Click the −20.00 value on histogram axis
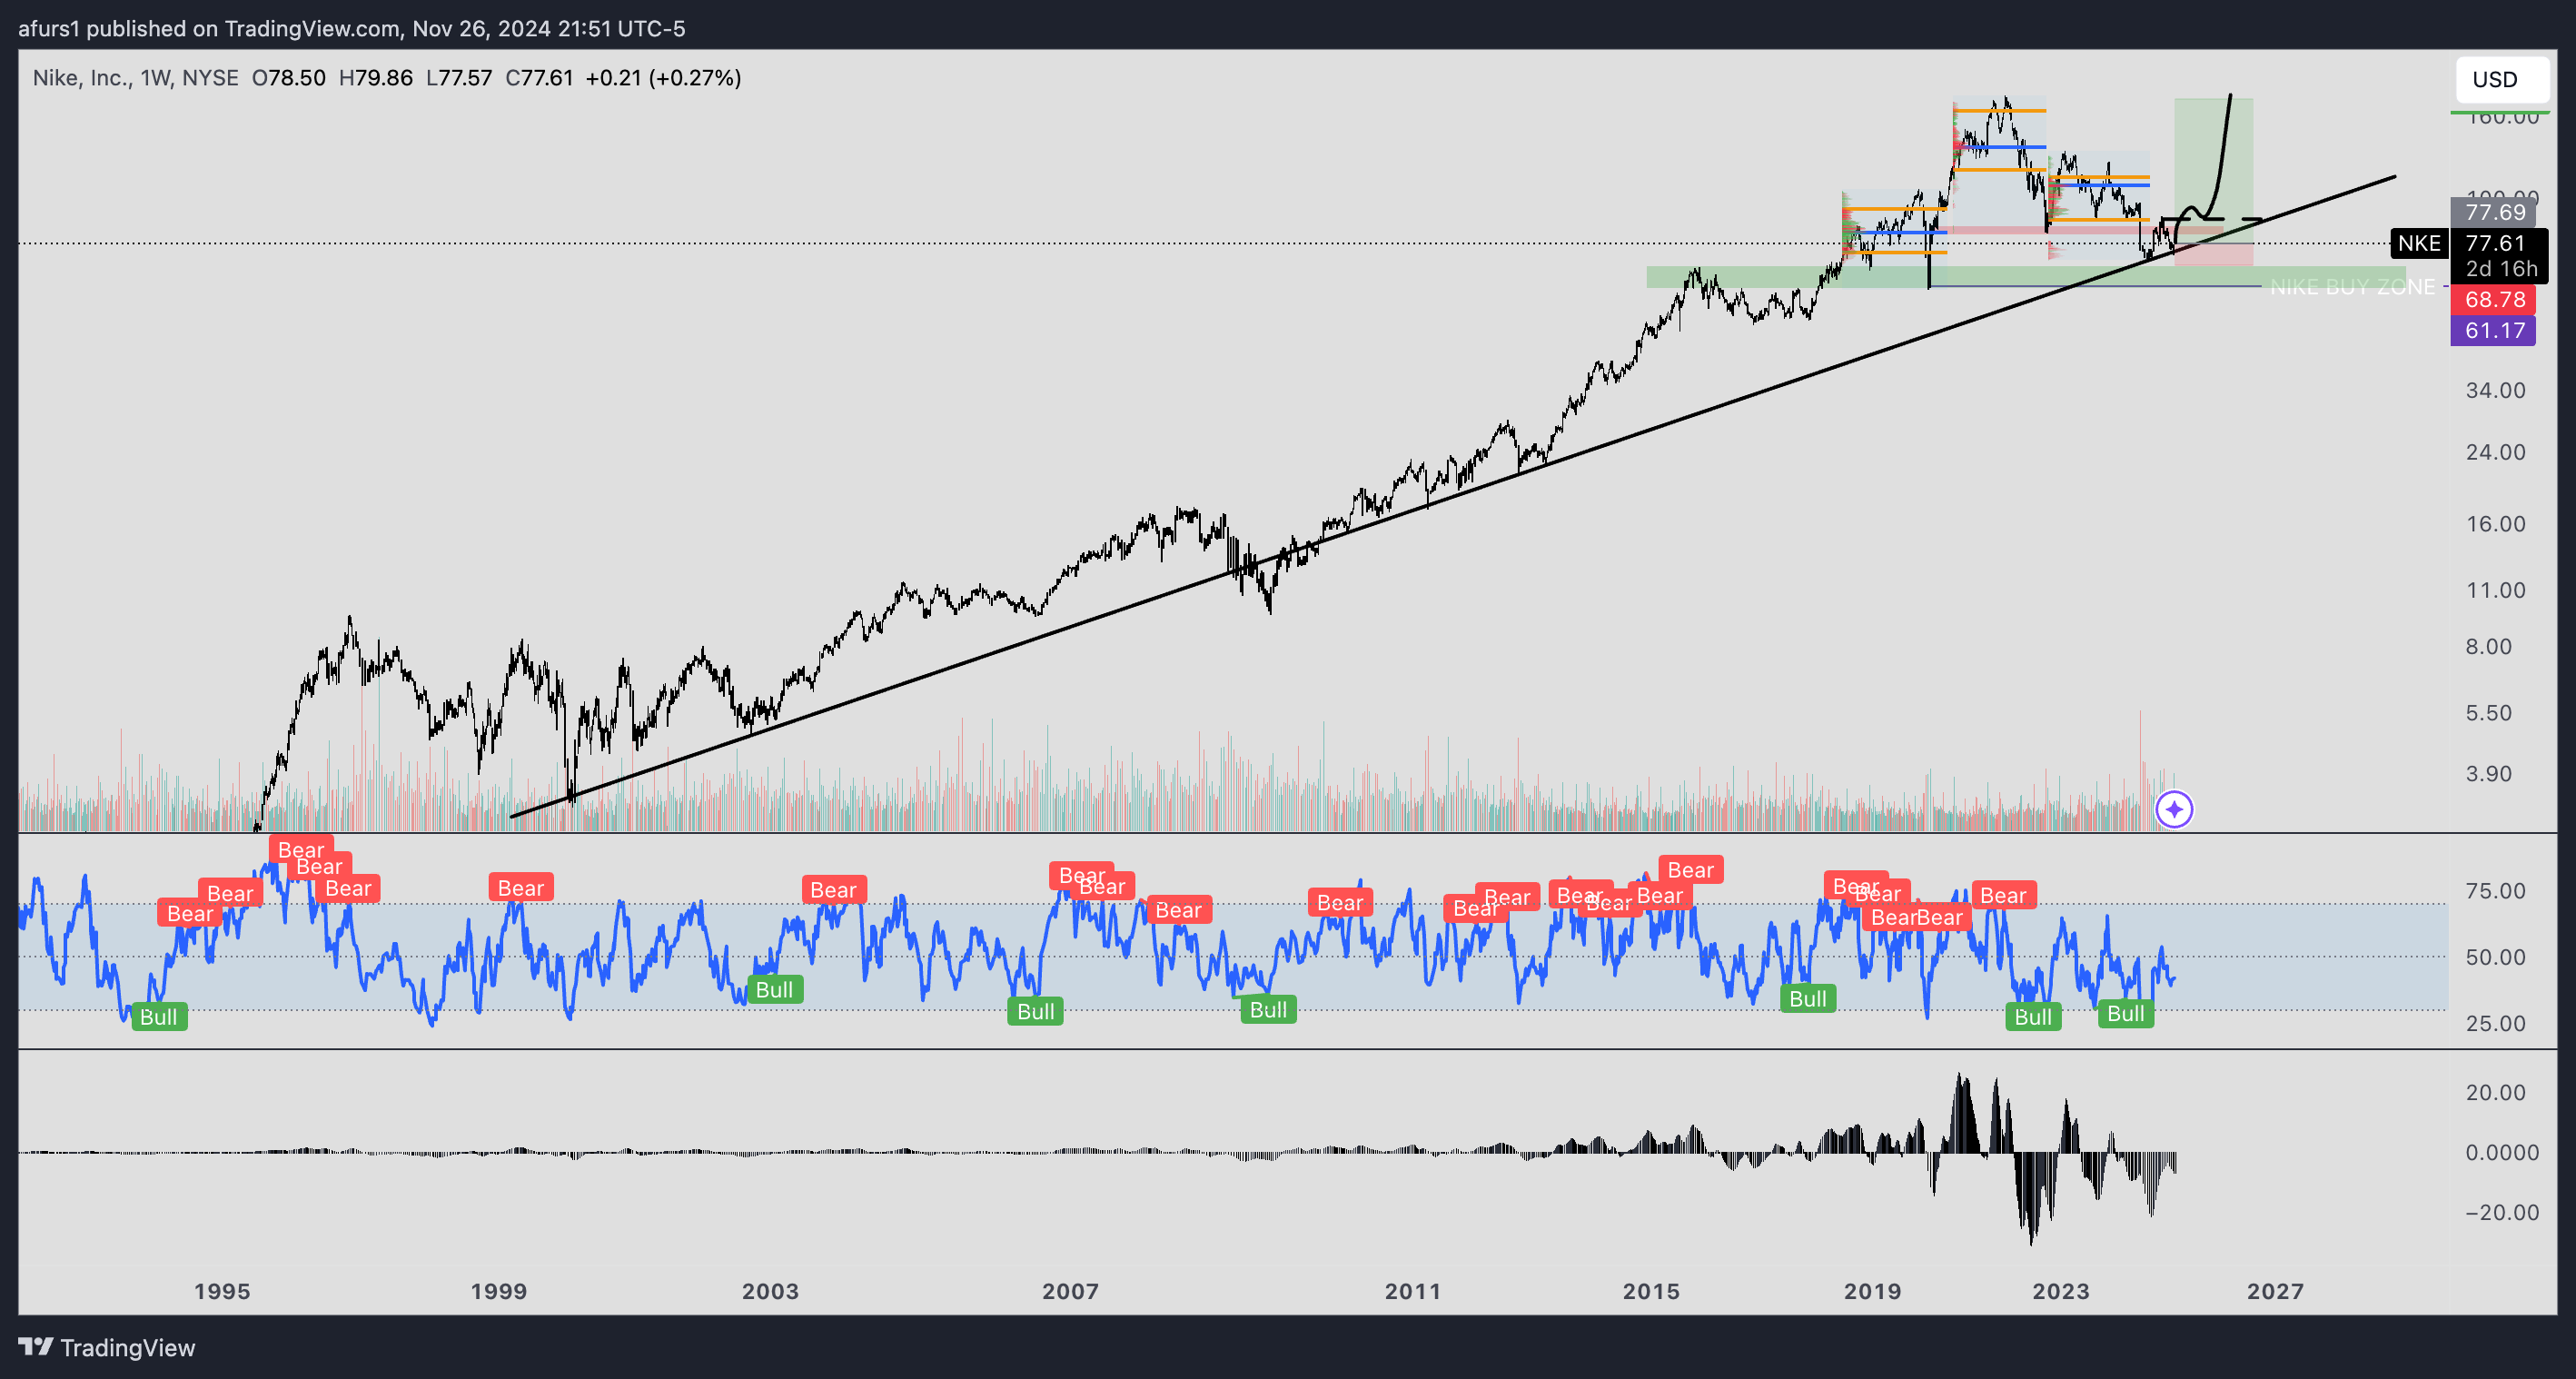Image resolution: width=2576 pixels, height=1379 pixels. [x=2501, y=1212]
